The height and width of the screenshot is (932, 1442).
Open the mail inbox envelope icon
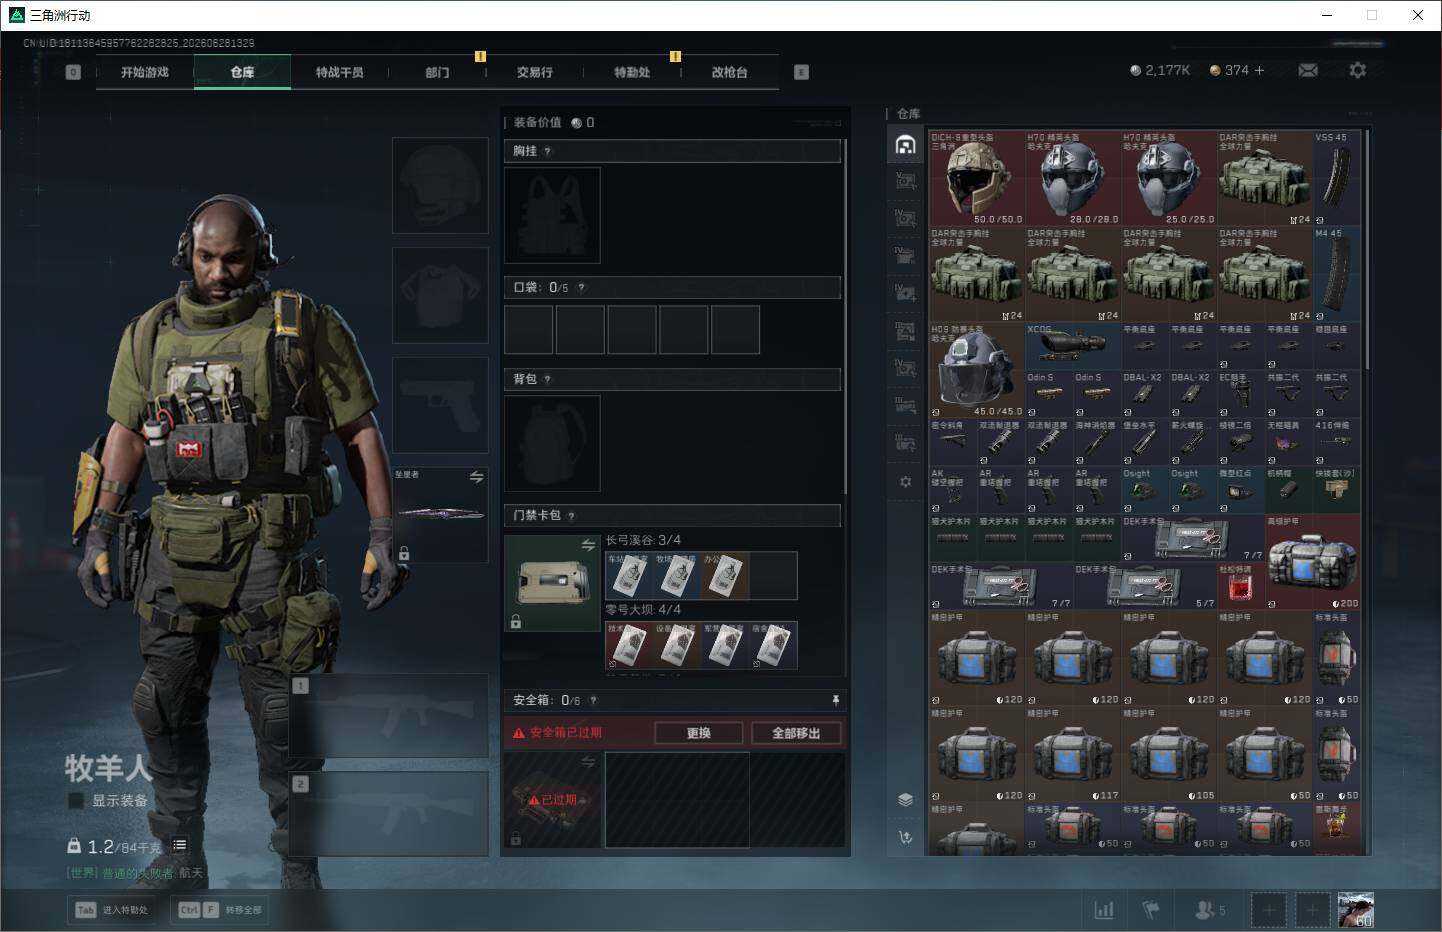(x=1308, y=71)
